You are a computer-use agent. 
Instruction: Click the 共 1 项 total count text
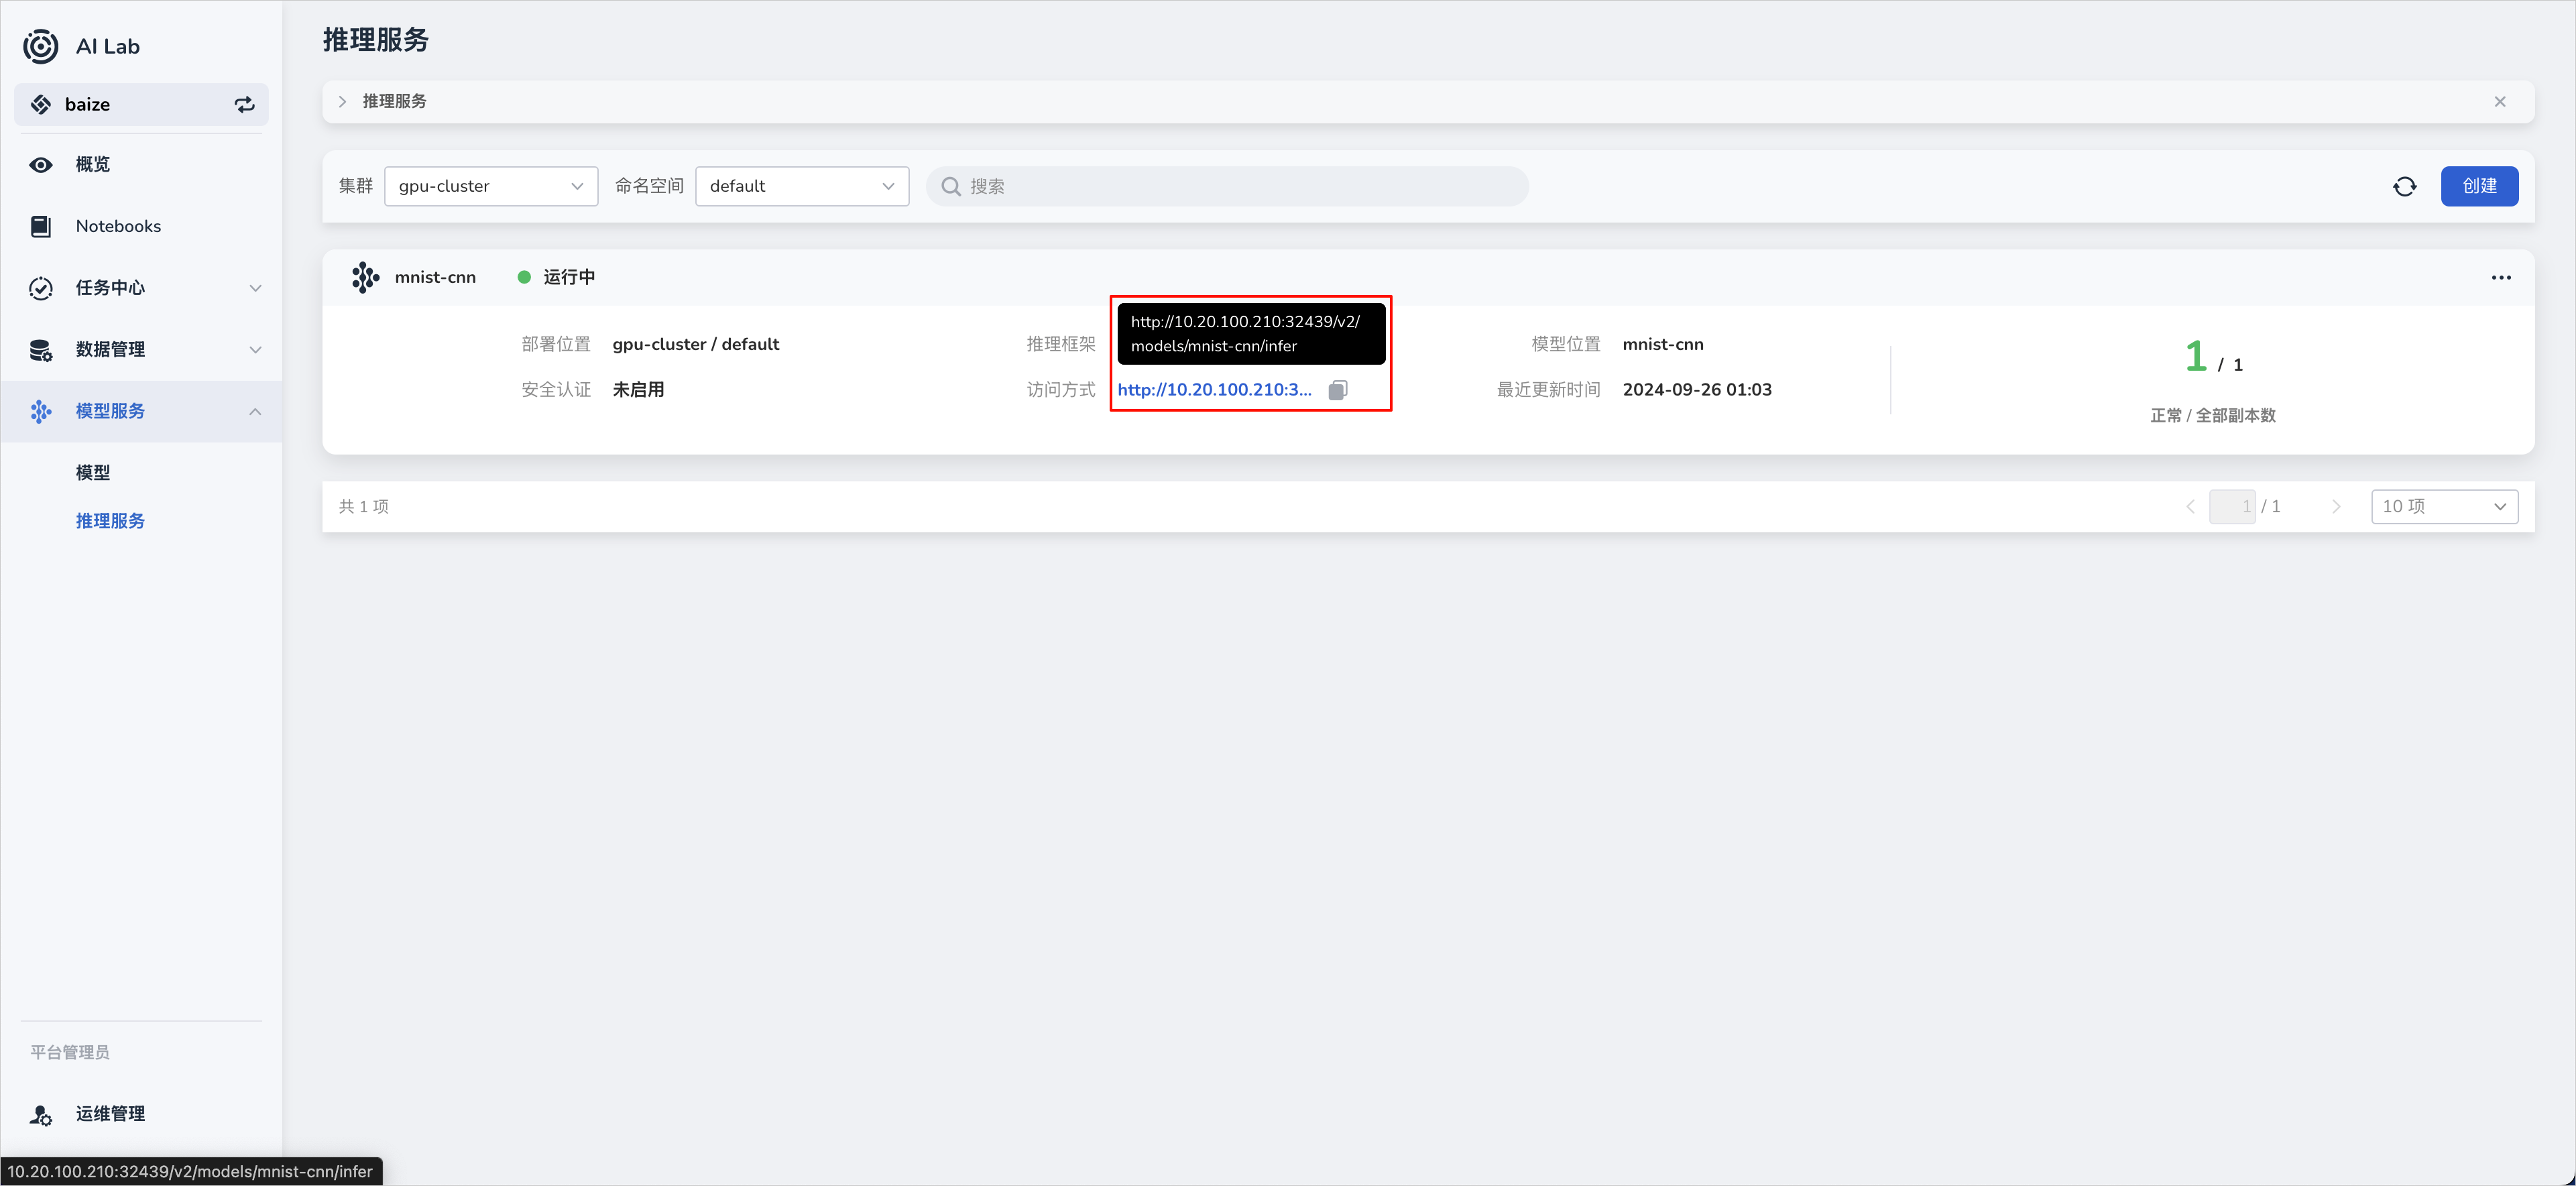click(x=364, y=507)
